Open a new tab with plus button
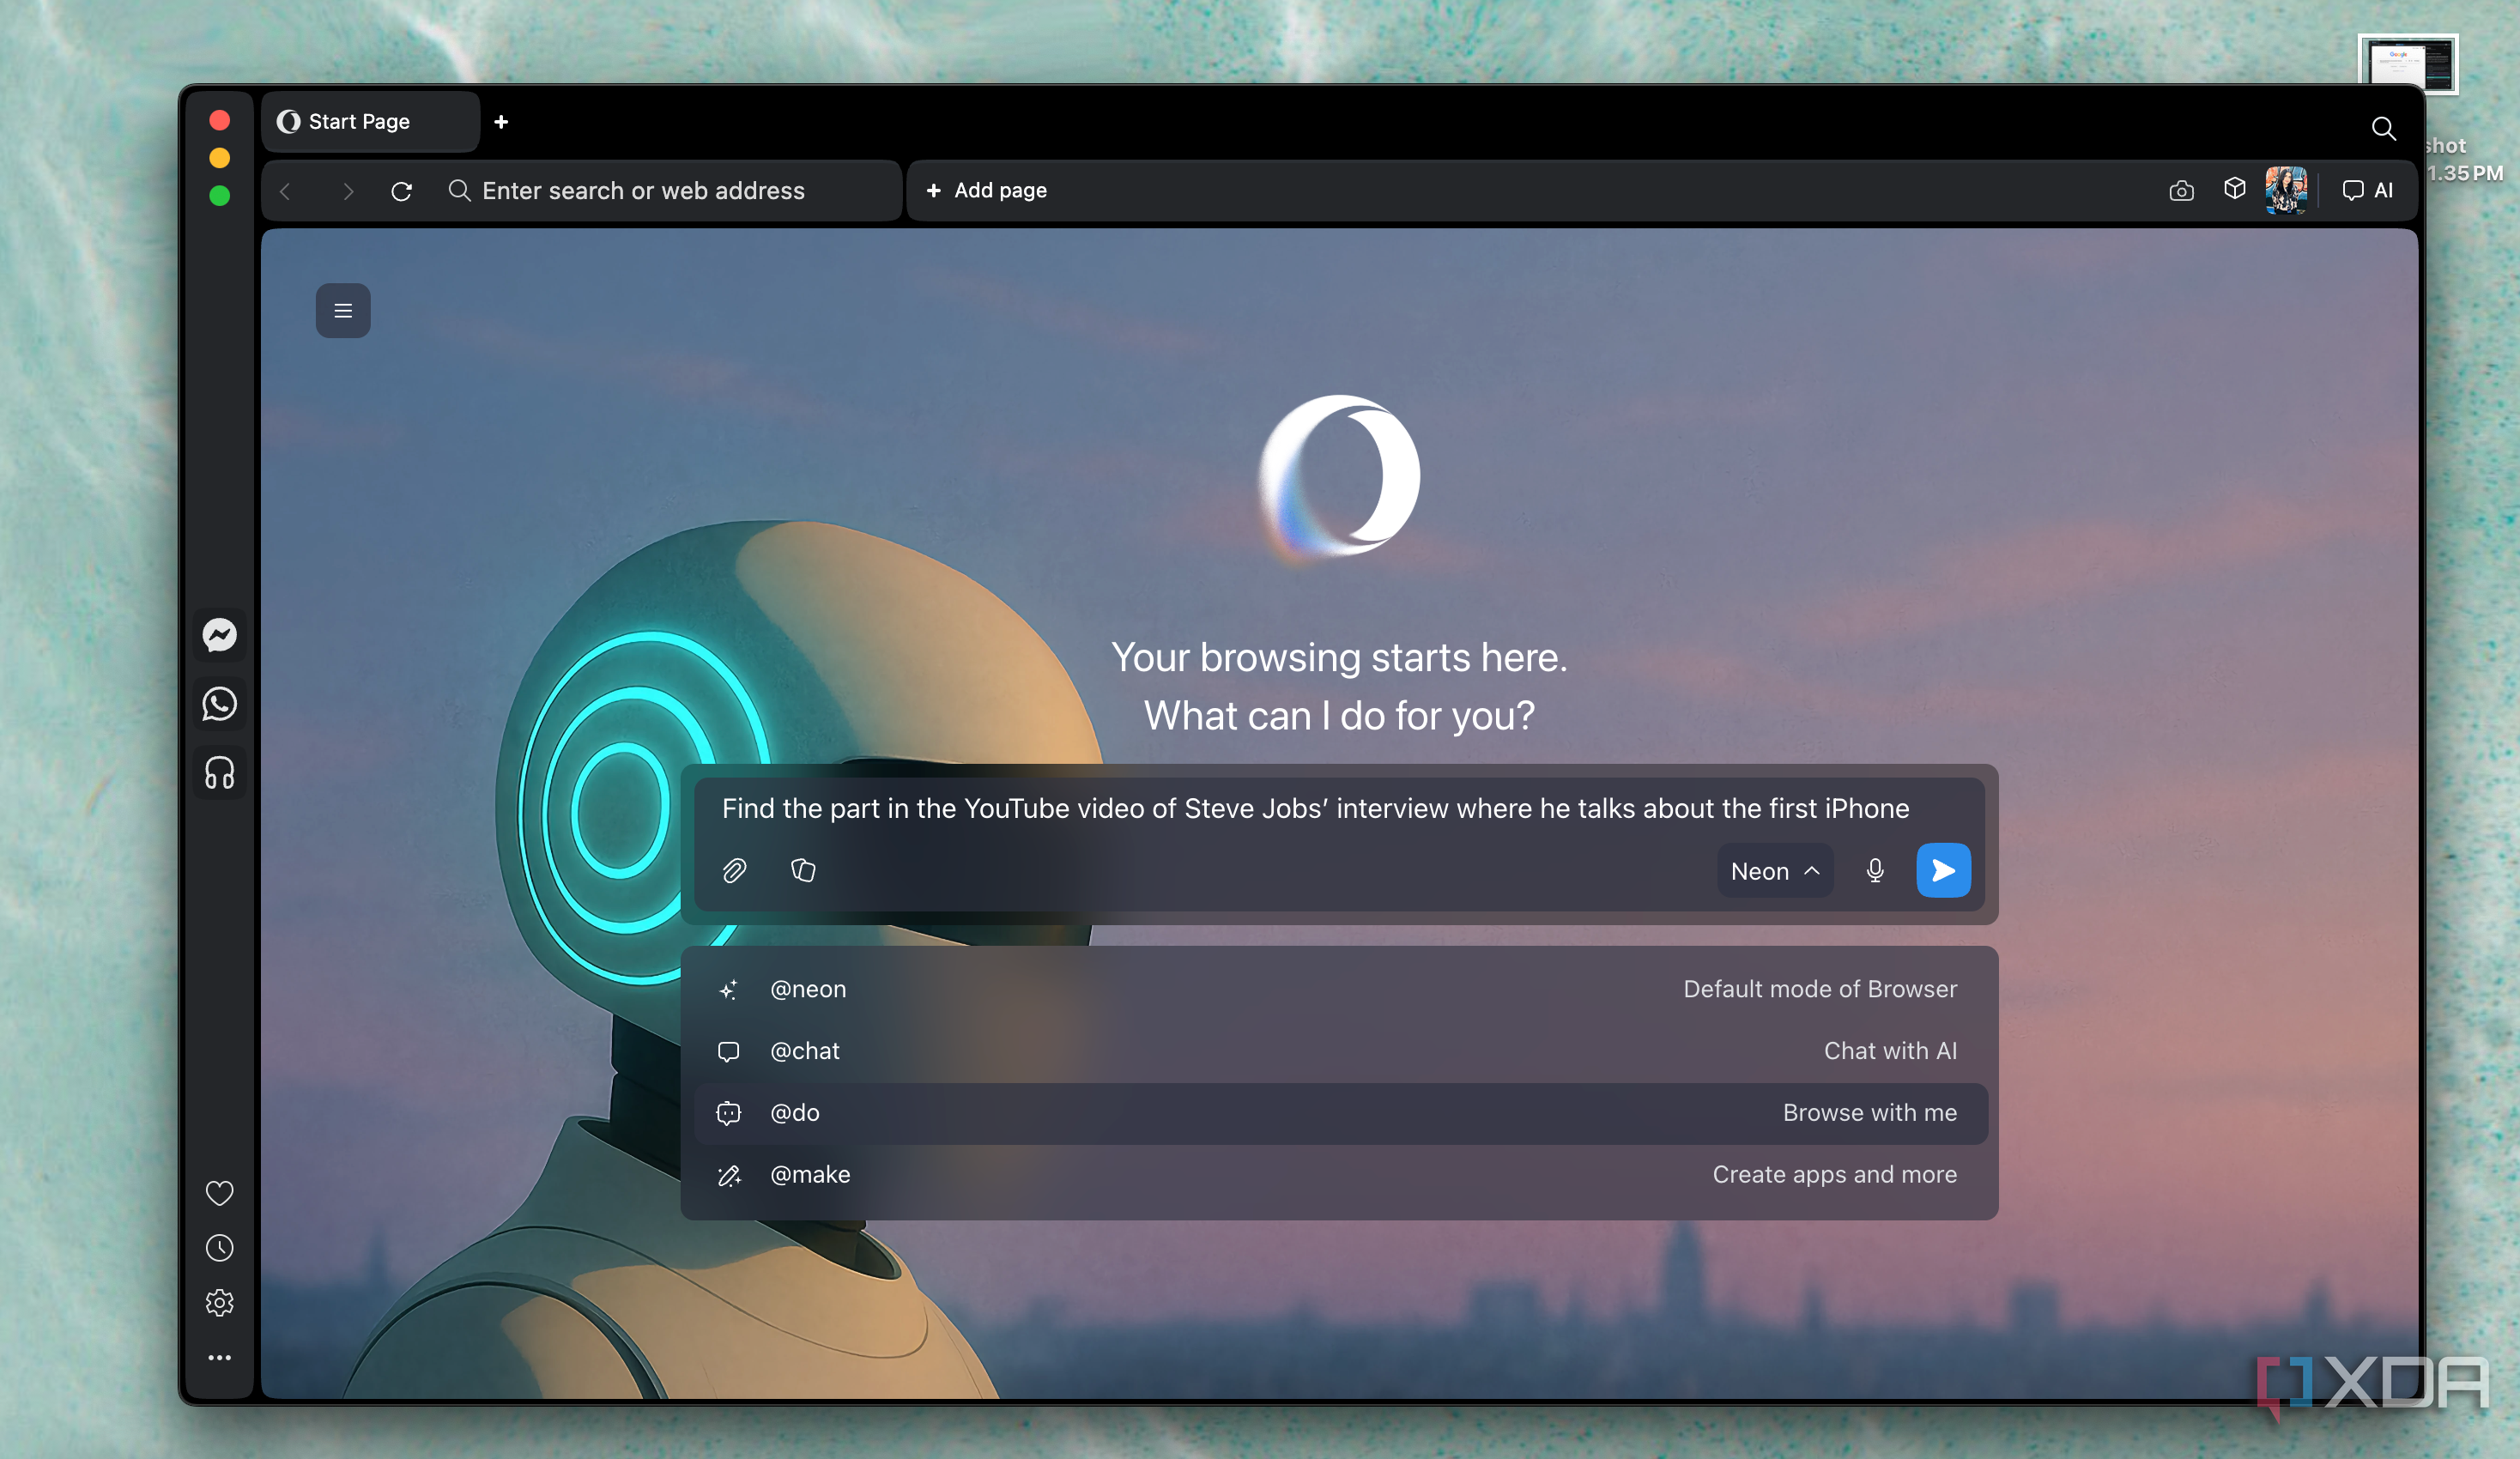2520x1459 pixels. (x=501, y=122)
